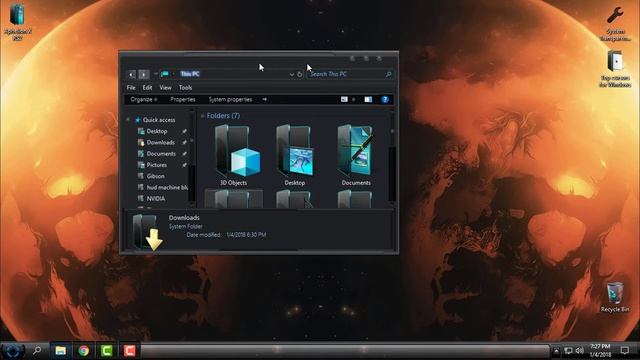Click System properties in command bar
This screenshot has height=360, width=640.
230,99
